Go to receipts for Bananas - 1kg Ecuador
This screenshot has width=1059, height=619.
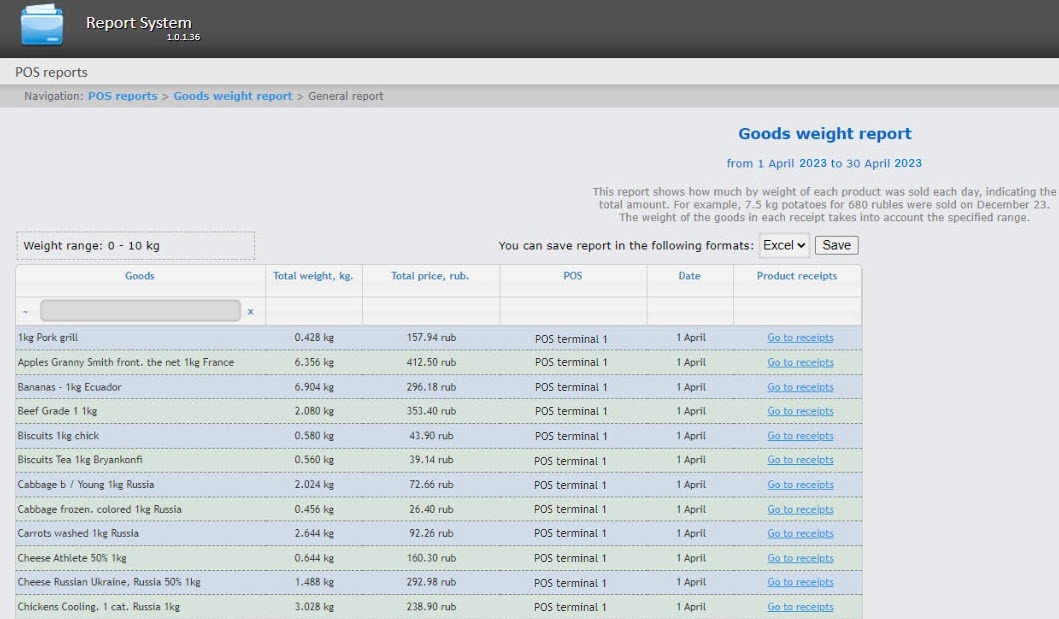point(800,387)
